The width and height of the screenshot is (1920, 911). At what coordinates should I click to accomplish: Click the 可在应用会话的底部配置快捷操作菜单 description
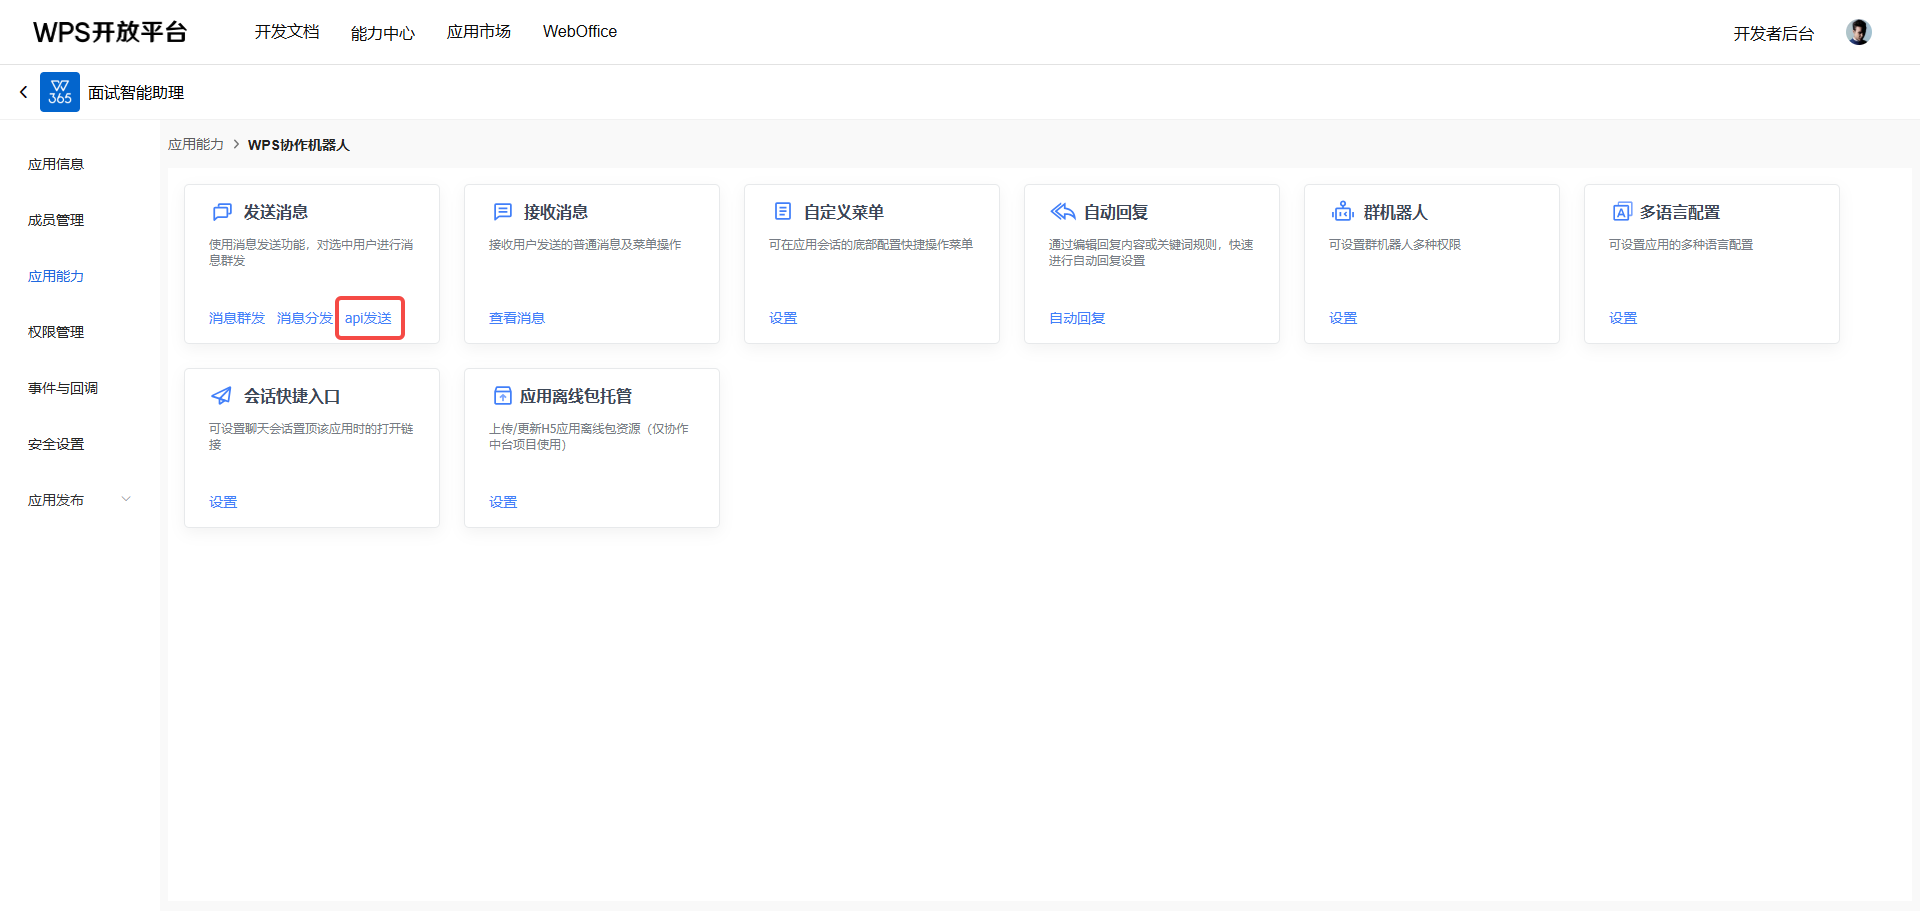(871, 244)
